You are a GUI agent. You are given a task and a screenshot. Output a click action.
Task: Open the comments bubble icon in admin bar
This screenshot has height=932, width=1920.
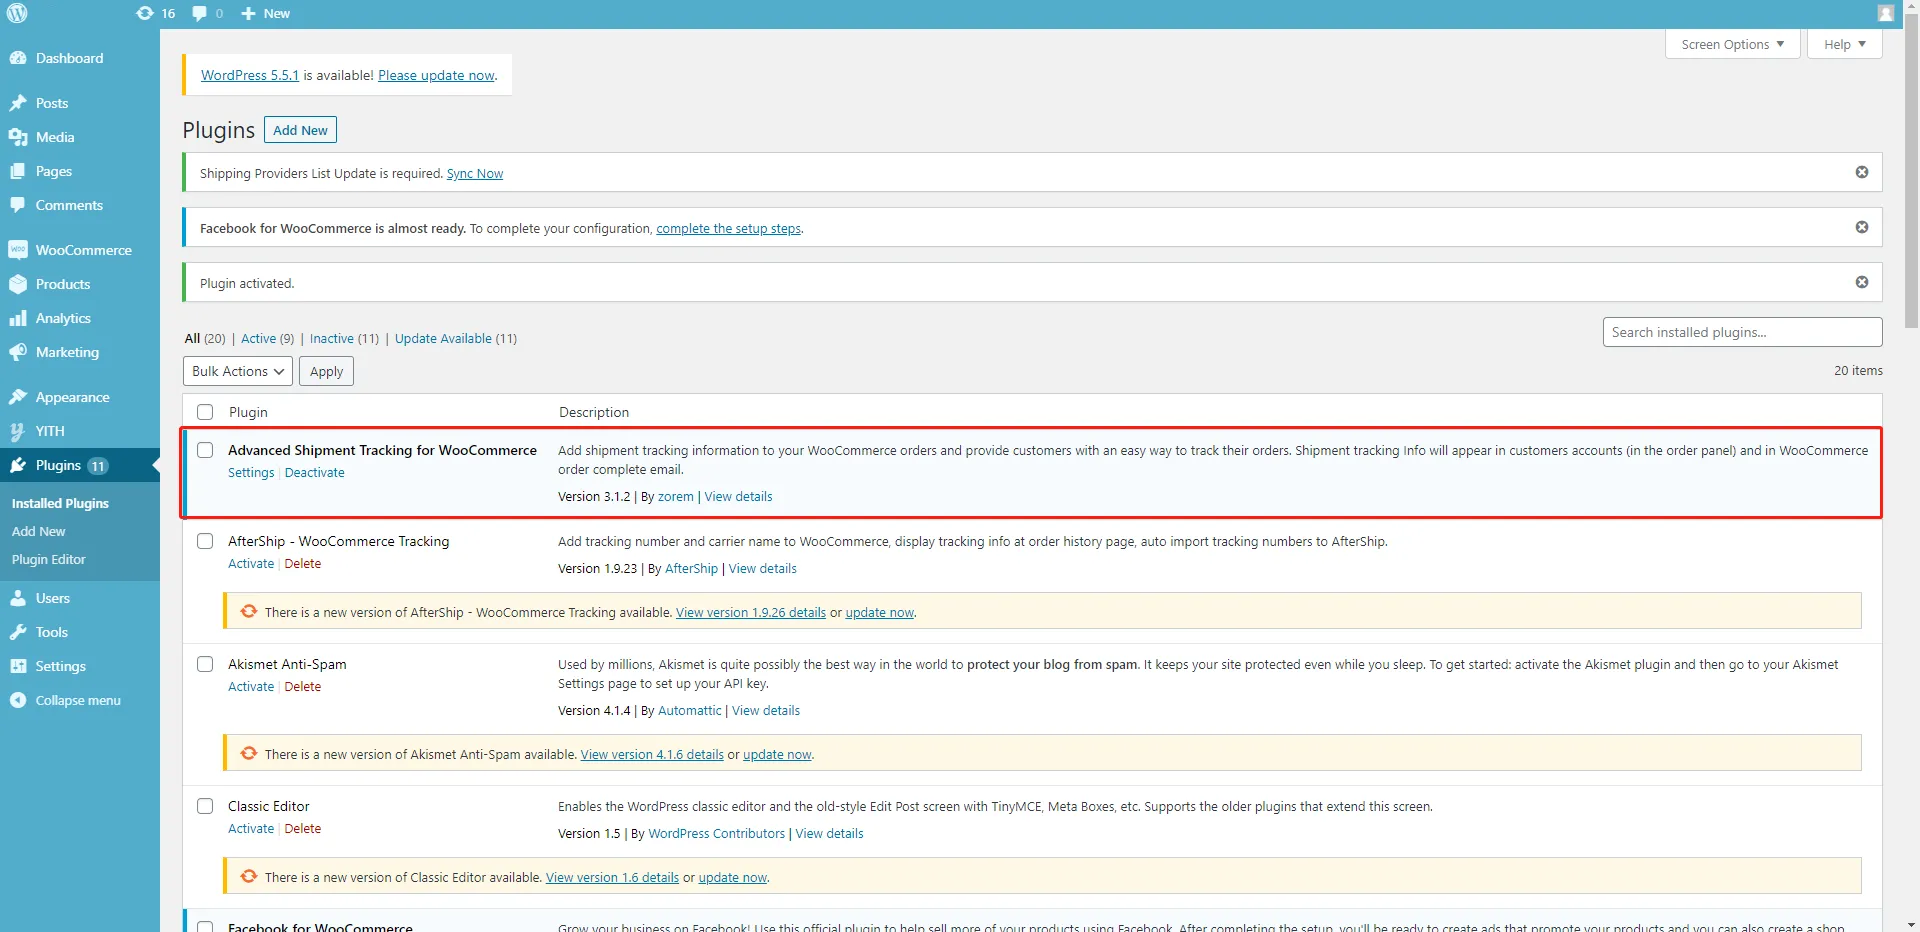tap(200, 14)
